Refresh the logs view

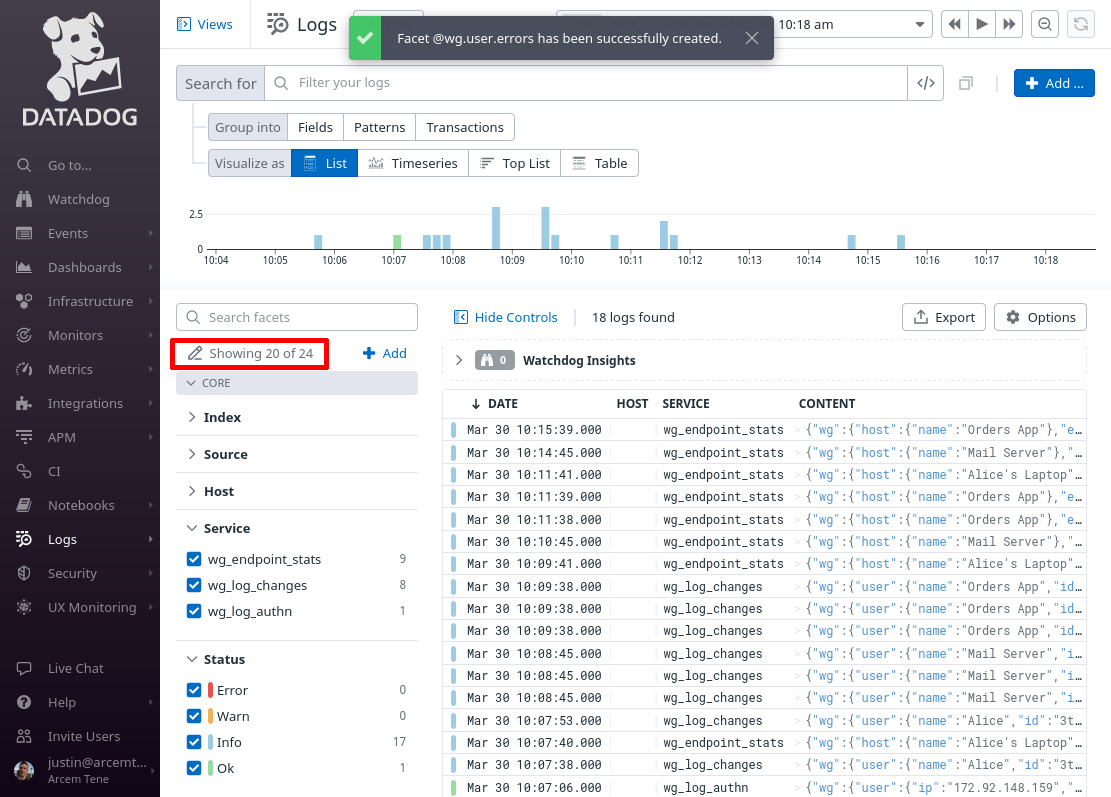[x=1081, y=24]
